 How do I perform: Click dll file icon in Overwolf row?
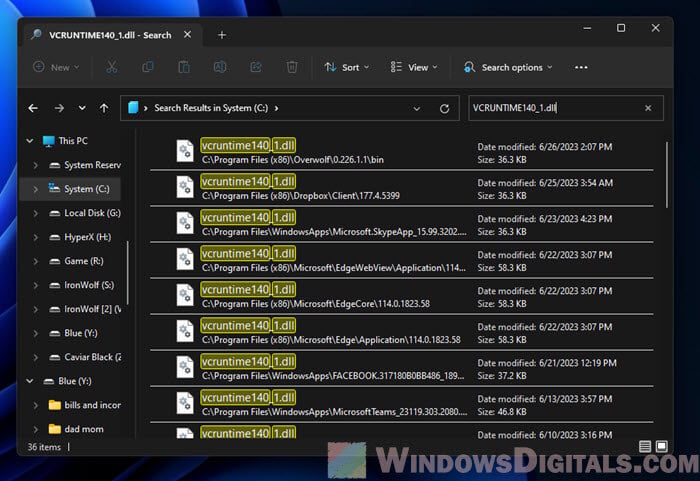(x=185, y=151)
